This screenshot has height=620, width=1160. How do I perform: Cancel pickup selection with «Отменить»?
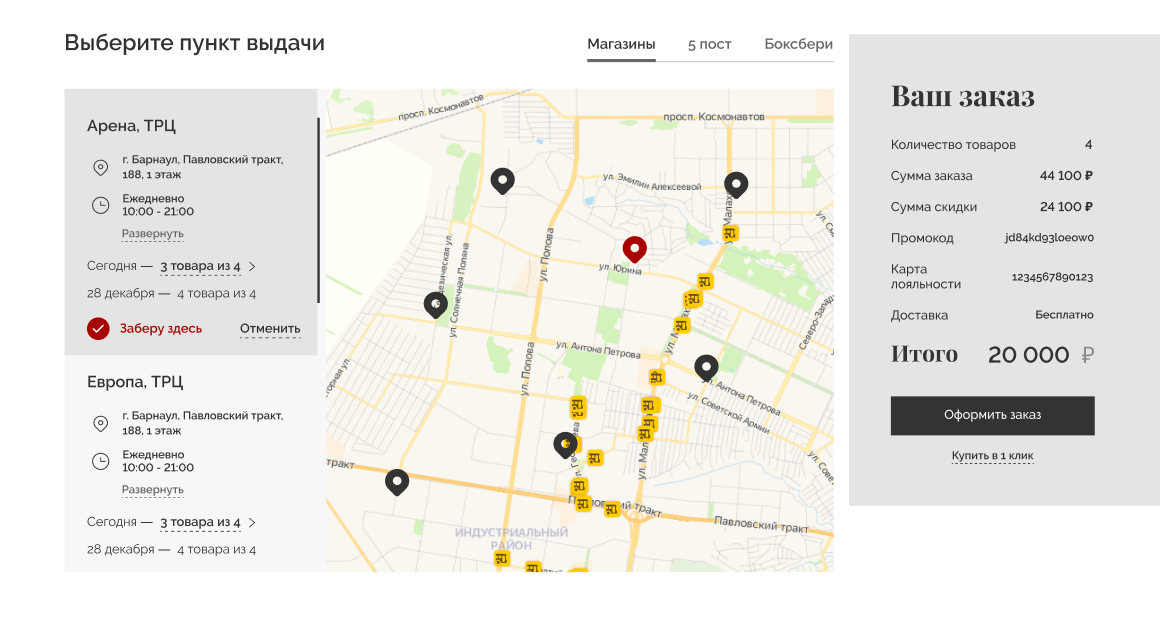(270, 329)
